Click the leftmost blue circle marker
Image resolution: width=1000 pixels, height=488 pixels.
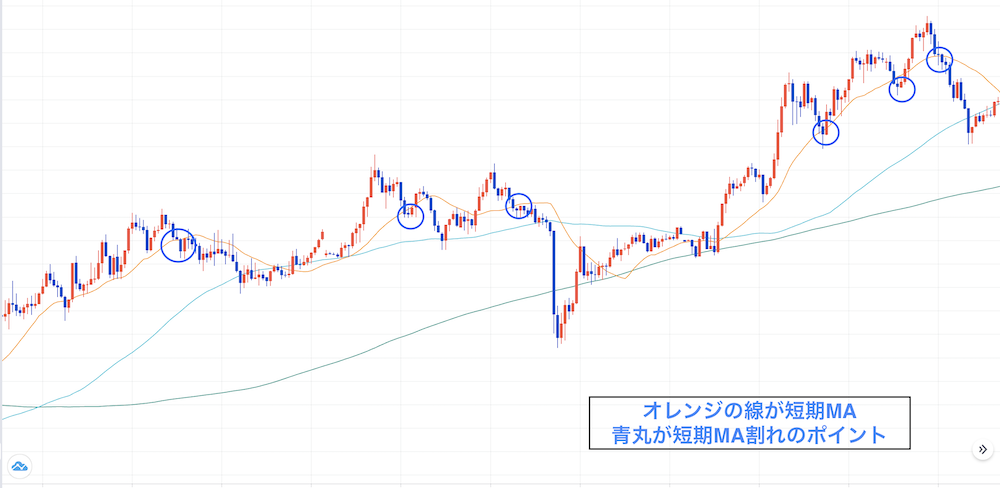tap(178, 244)
